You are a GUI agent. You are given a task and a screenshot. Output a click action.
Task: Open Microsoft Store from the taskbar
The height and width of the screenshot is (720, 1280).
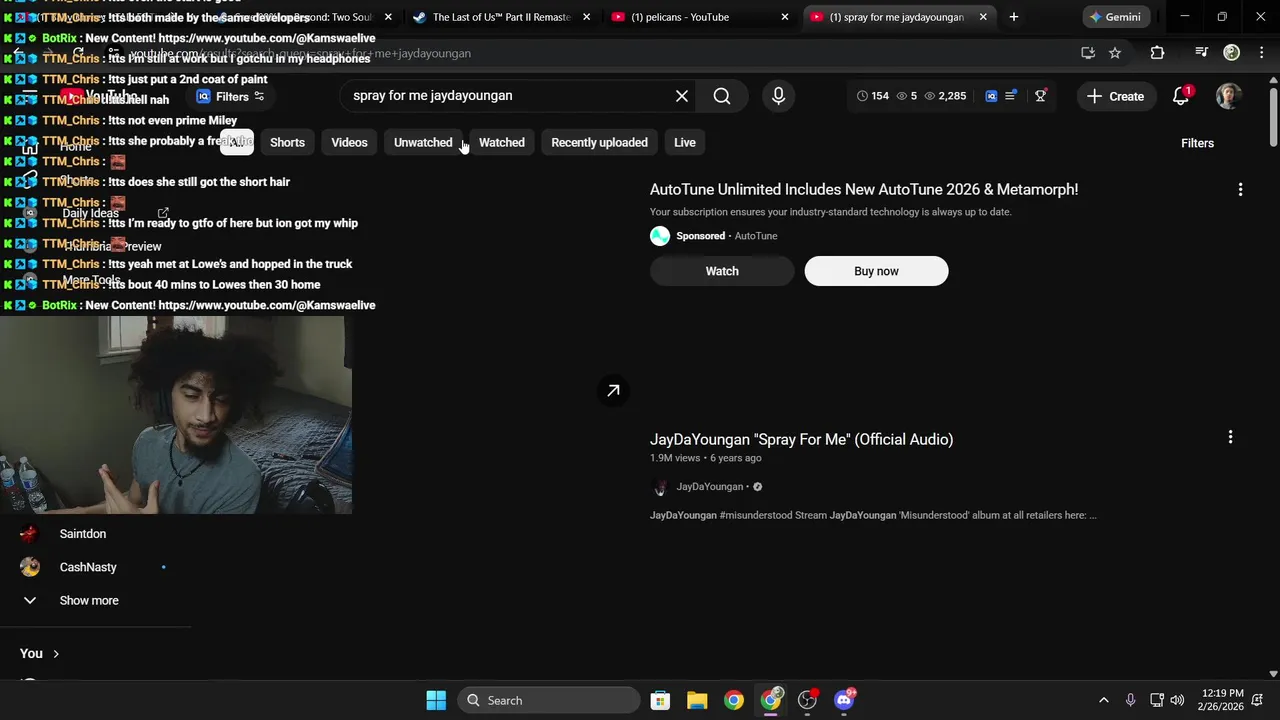pos(660,700)
